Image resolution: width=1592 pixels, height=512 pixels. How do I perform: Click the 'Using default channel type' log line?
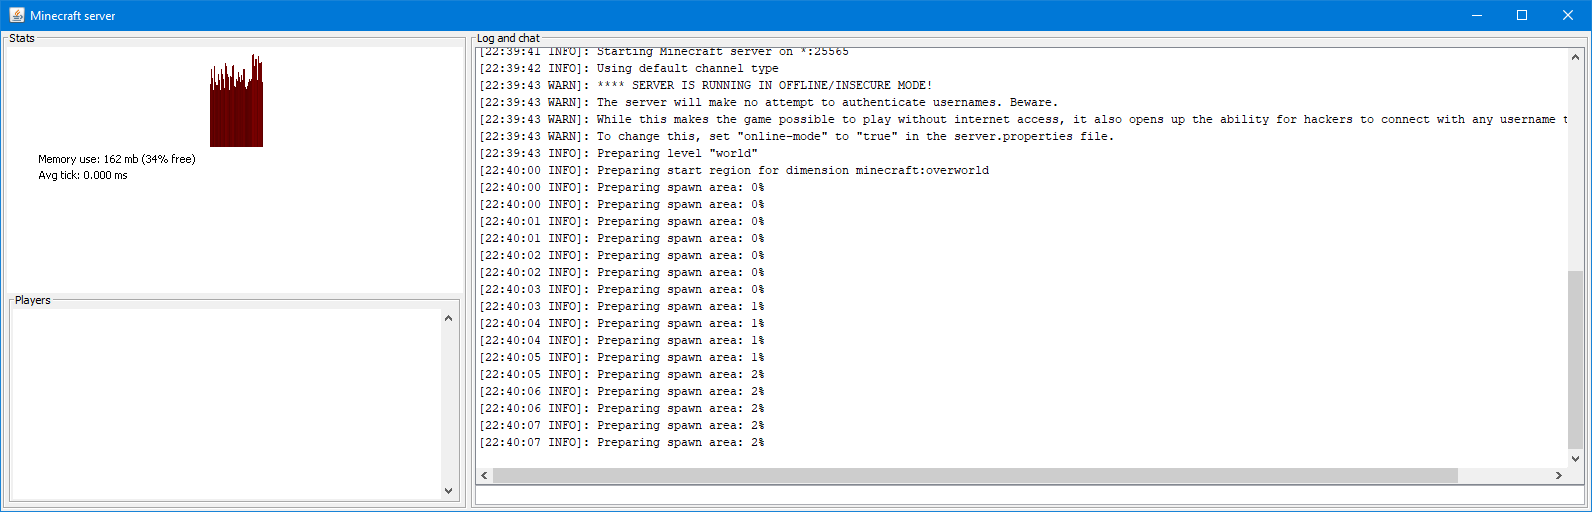coord(629,68)
